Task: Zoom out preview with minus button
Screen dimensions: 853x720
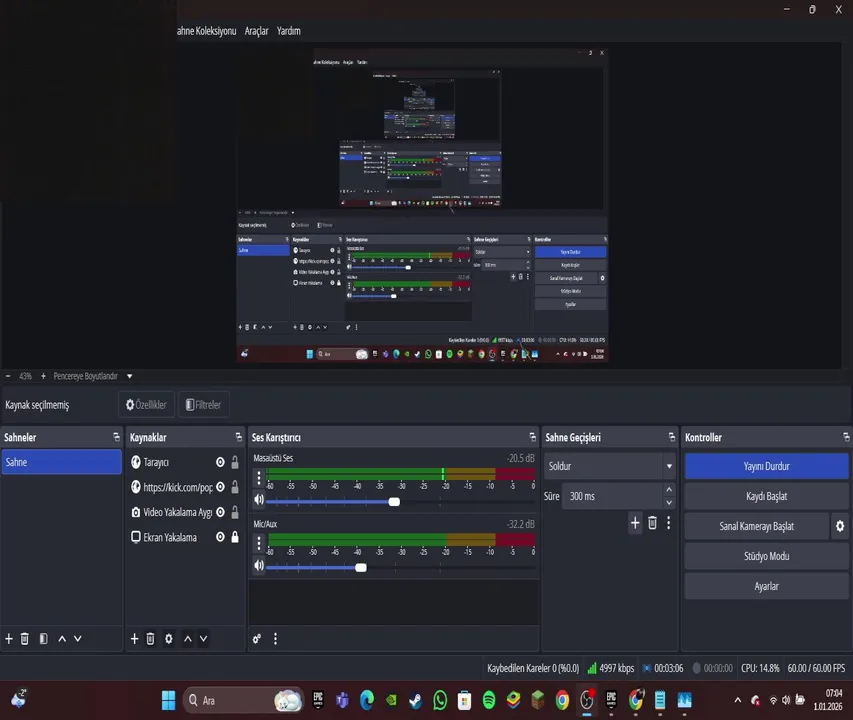Action: tap(8, 376)
